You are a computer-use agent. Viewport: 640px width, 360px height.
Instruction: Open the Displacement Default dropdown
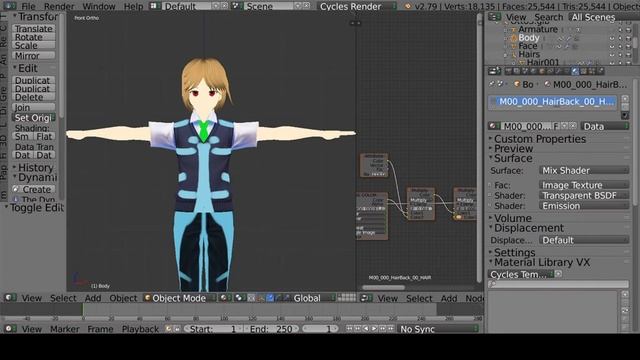pyautogui.click(x=584, y=240)
